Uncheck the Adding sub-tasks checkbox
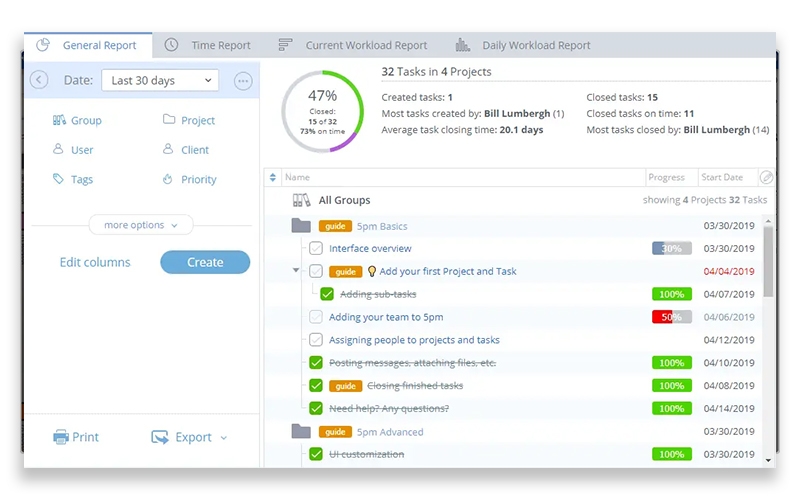This screenshot has height=500, width=800. tap(327, 294)
